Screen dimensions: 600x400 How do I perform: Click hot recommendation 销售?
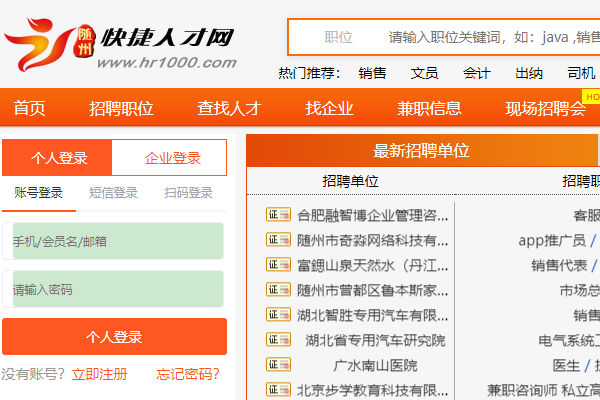372,73
